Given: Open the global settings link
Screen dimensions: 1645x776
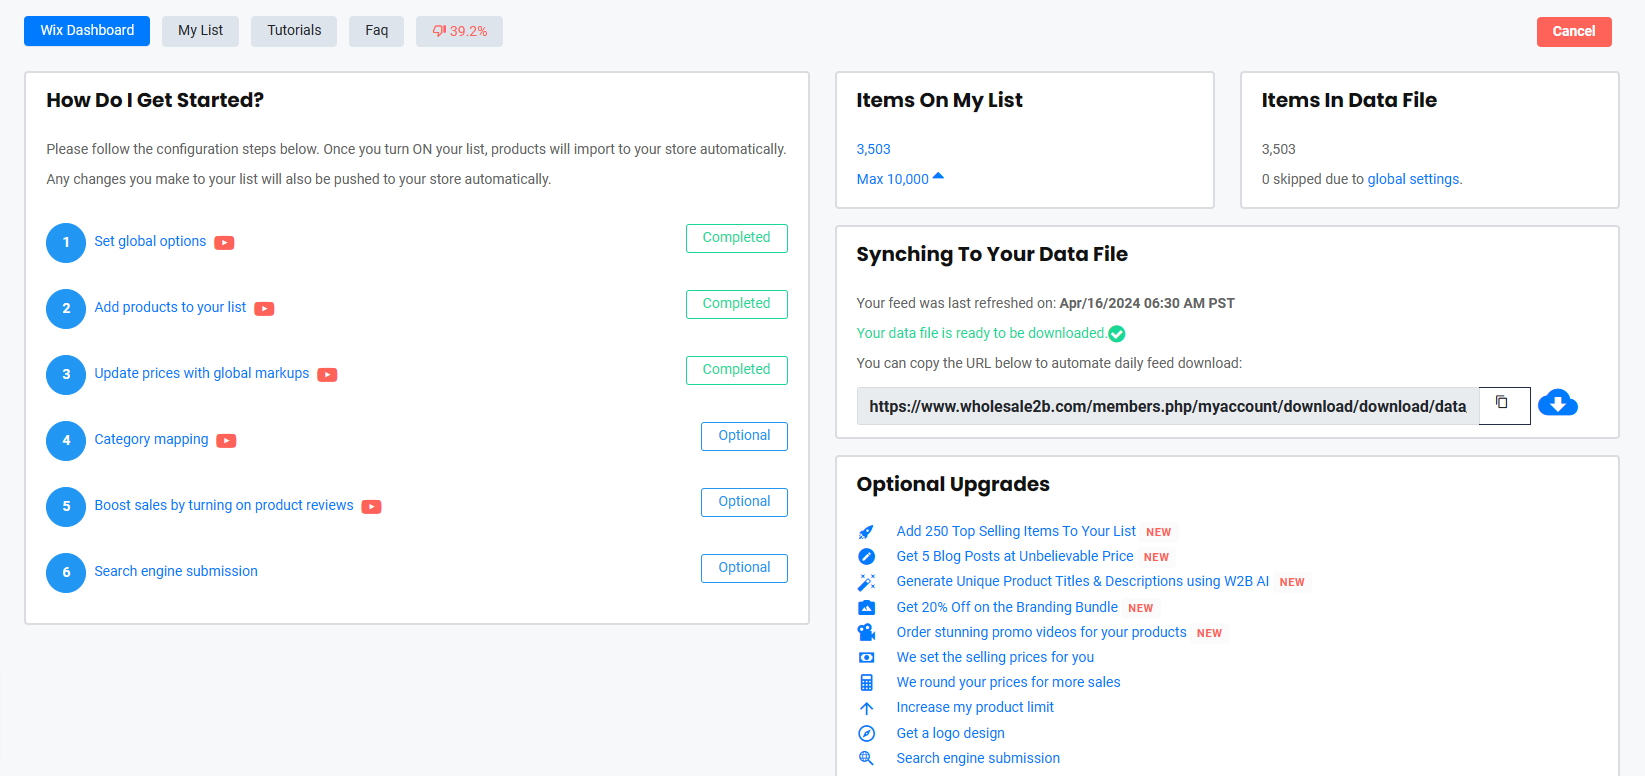Looking at the screenshot, I should 1413,179.
